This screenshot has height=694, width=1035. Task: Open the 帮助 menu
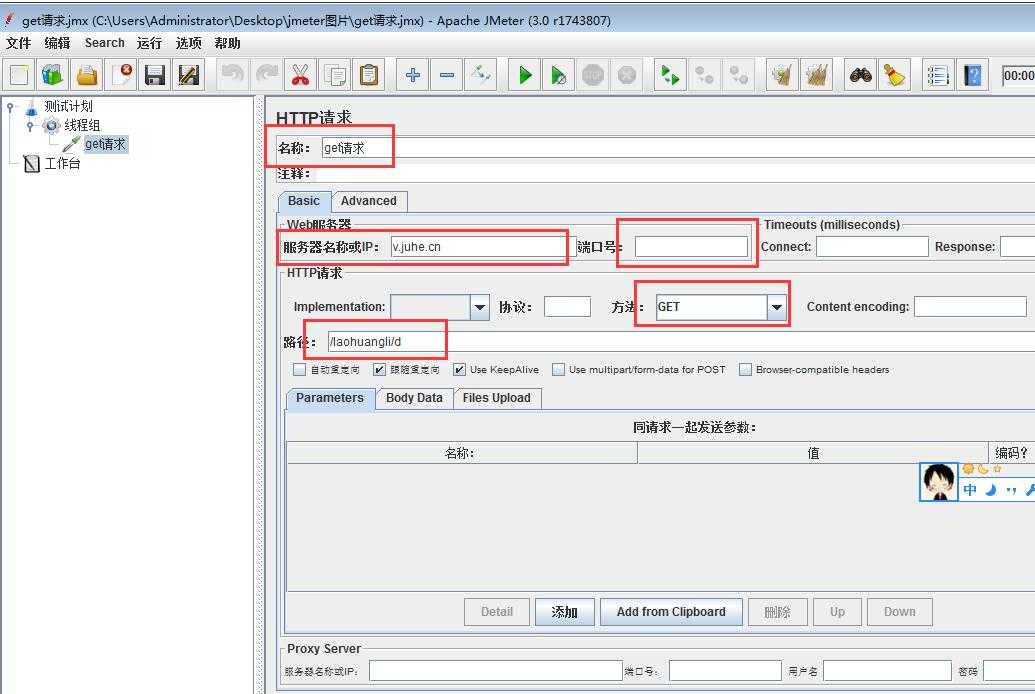(227, 43)
